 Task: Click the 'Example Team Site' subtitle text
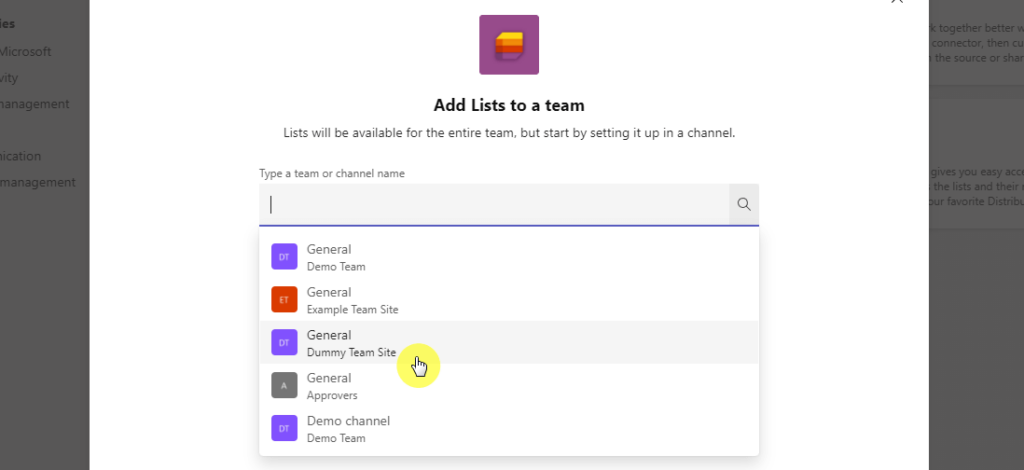click(x=353, y=309)
